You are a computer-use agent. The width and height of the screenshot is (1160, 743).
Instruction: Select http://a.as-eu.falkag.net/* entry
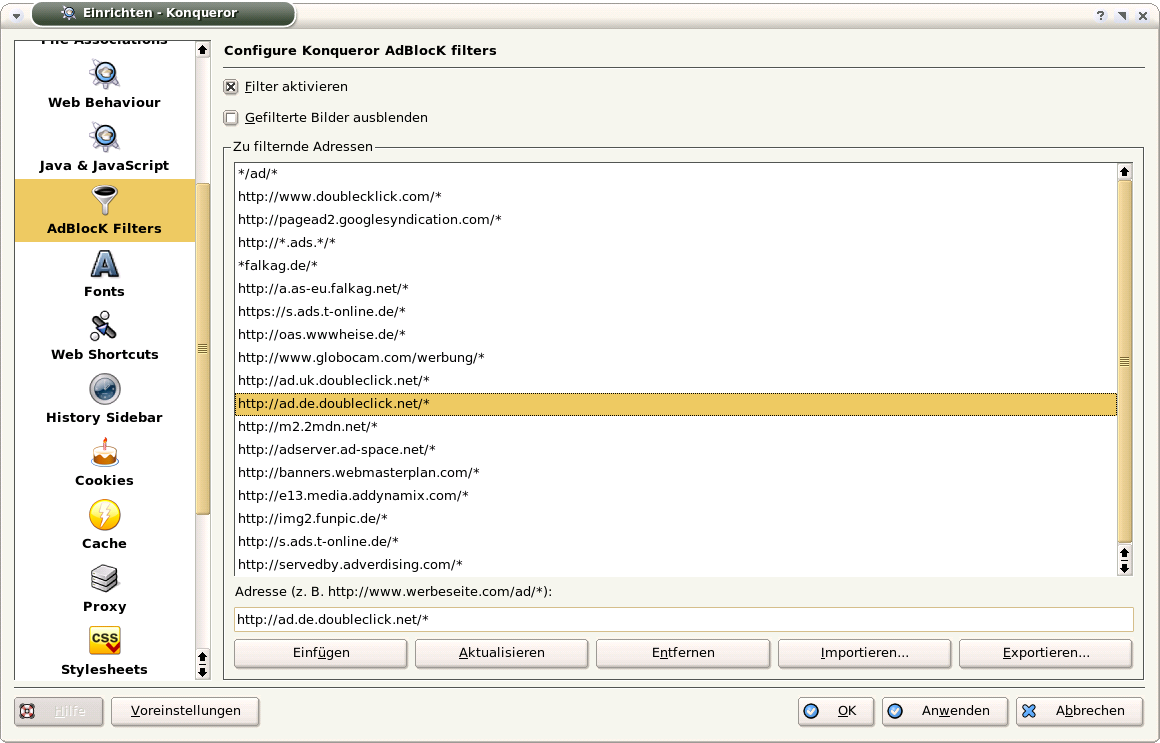[x=675, y=289]
